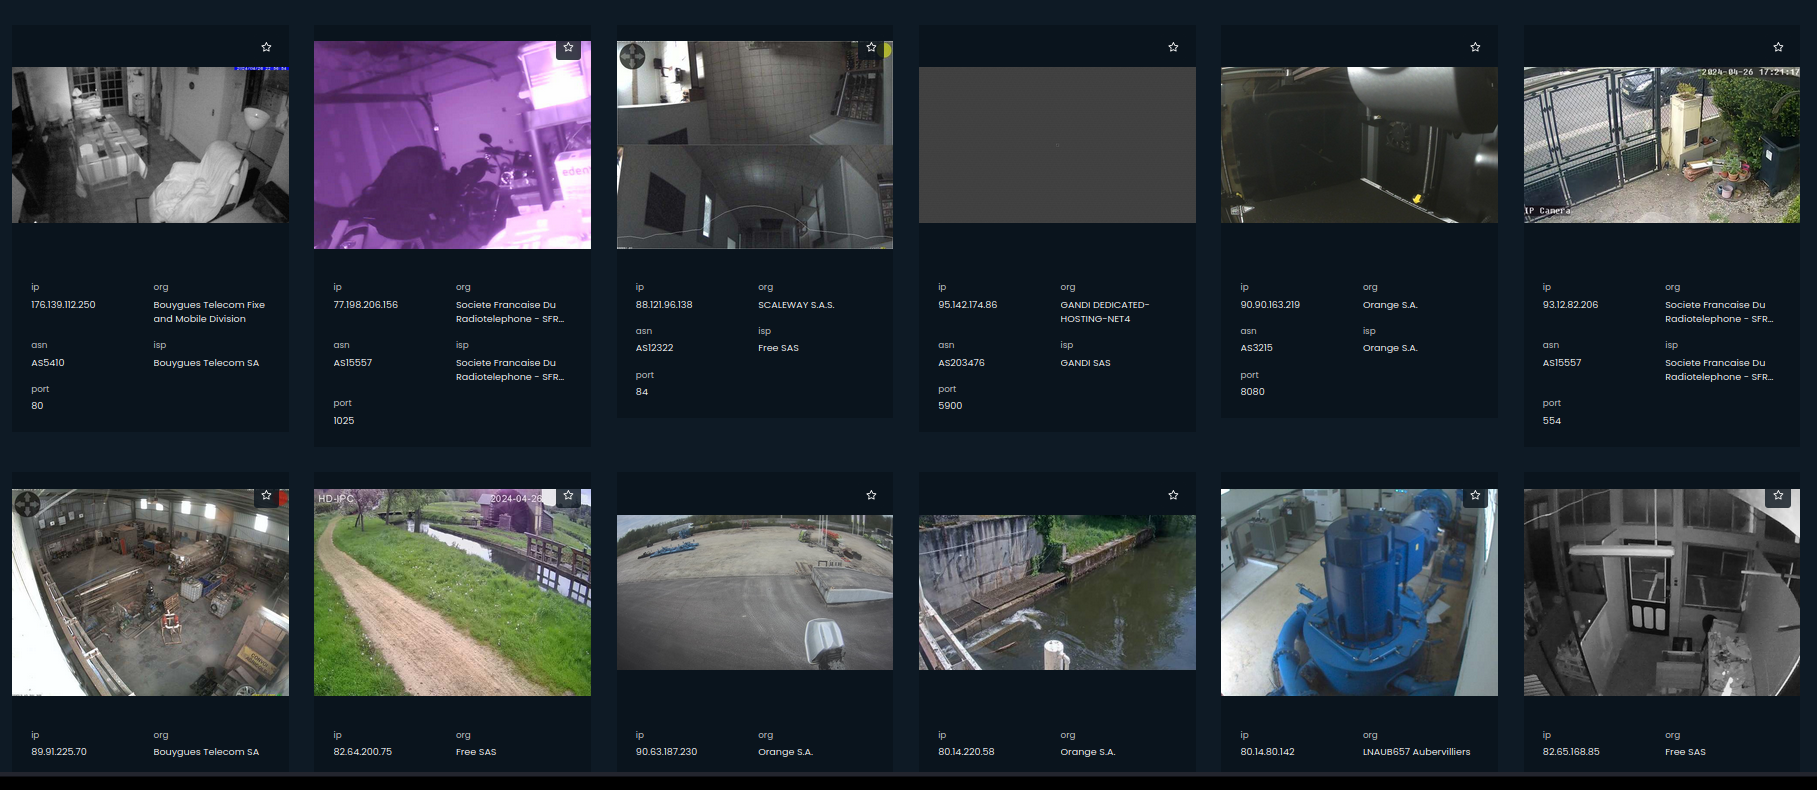Select org "GANDI DEDICATED-HOSTING-NET4"
Screen dimensions: 1817x790
pos(1105,312)
